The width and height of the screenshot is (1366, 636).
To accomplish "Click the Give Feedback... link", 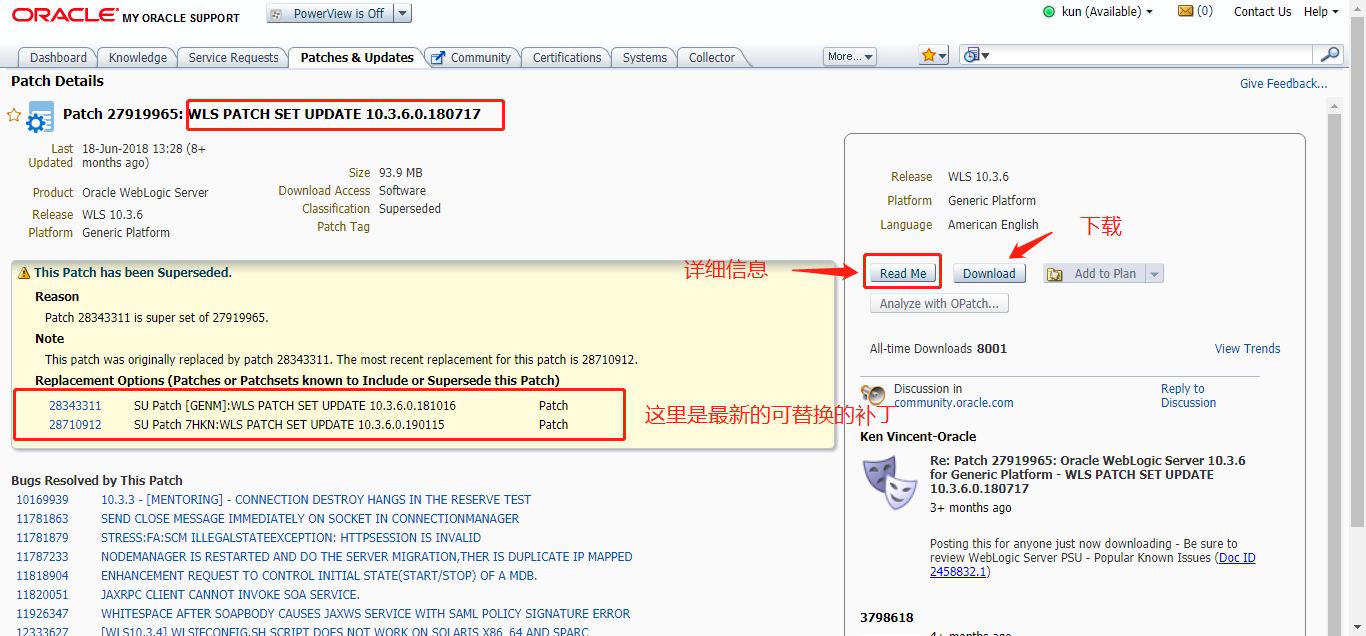I will coord(1284,84).
